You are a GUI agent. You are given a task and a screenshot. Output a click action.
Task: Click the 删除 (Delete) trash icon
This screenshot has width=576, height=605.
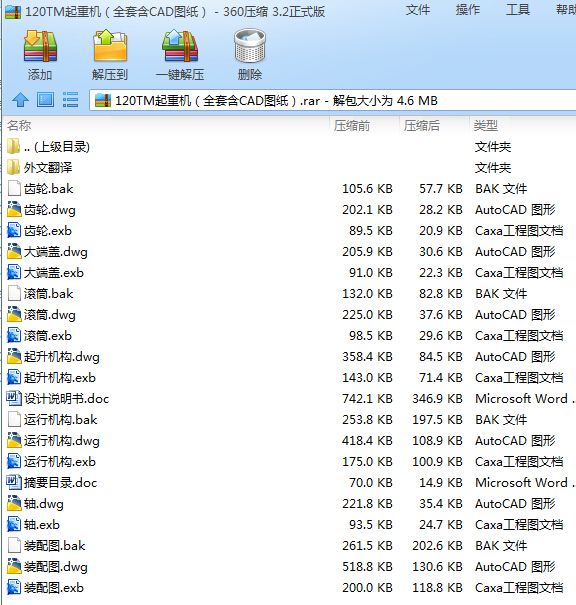pyautogui.click(x=250, y=46)
